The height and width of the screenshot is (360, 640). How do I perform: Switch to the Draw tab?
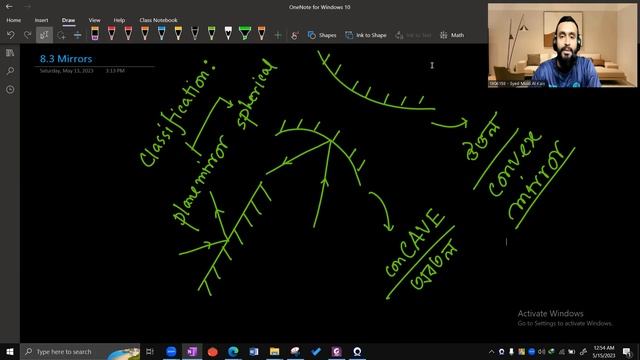(68, 20)
